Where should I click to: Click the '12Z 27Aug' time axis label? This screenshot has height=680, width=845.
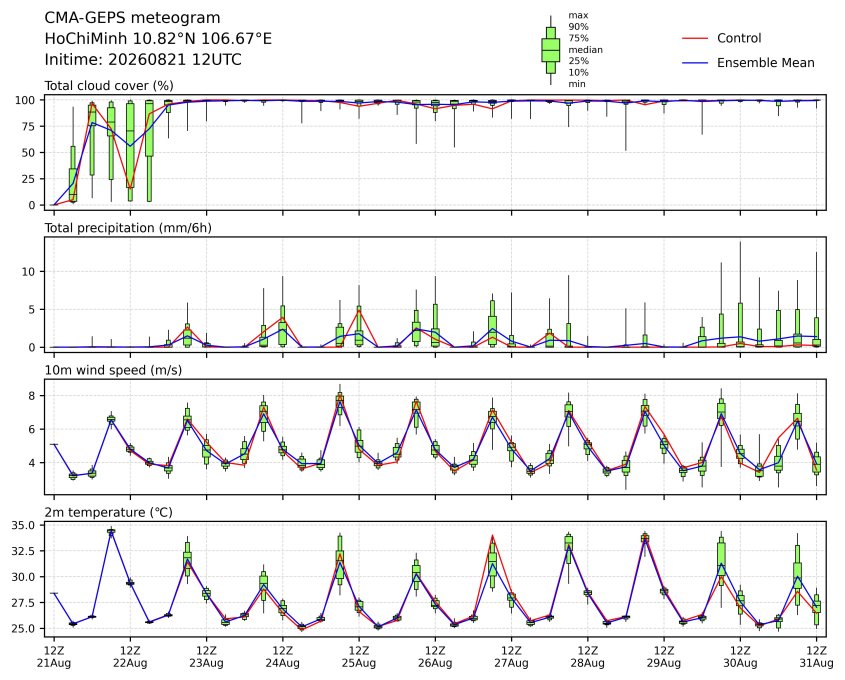pyautogui.click(x=511, y=656)
